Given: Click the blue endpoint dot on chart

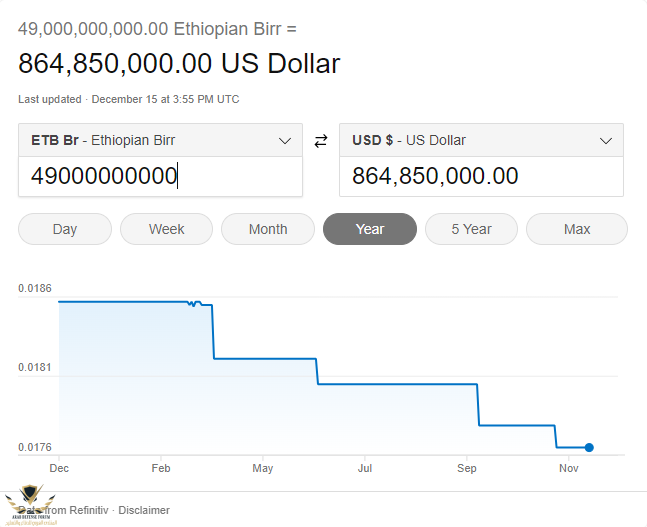Looking at the screenshot, I should [x=589, y=447].
